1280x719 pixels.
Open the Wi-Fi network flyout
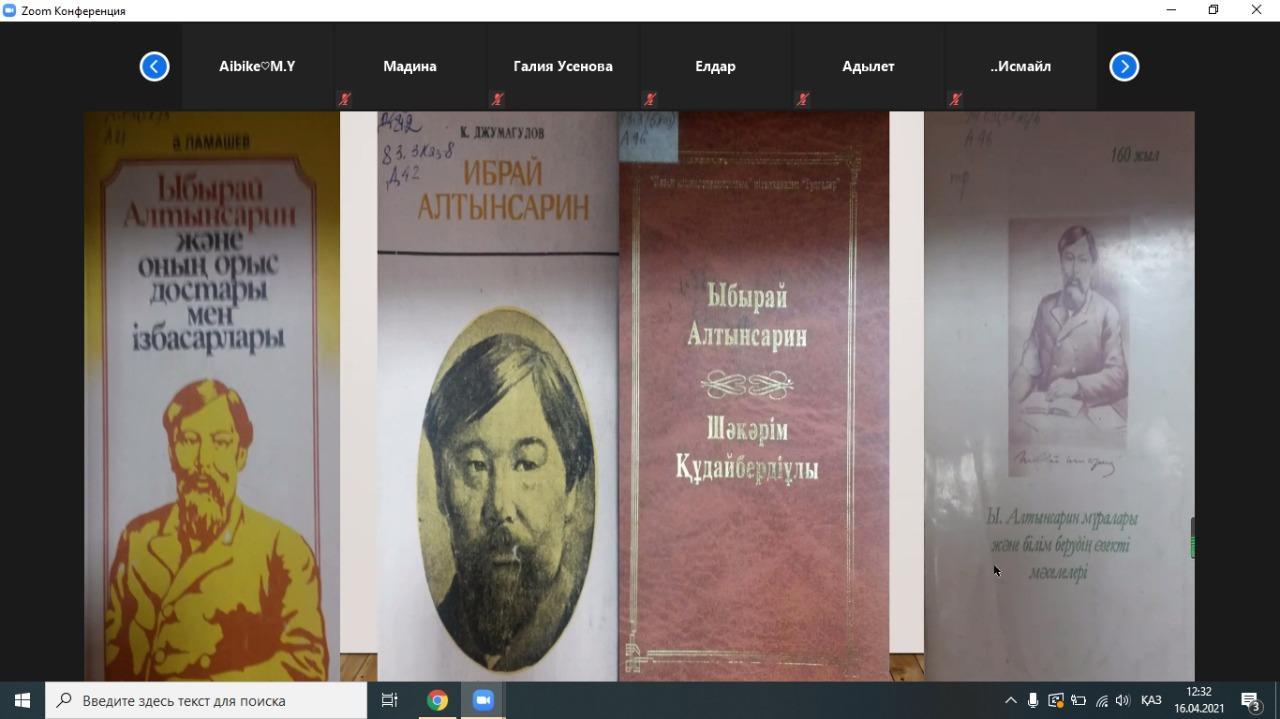tap(1101, 701)
